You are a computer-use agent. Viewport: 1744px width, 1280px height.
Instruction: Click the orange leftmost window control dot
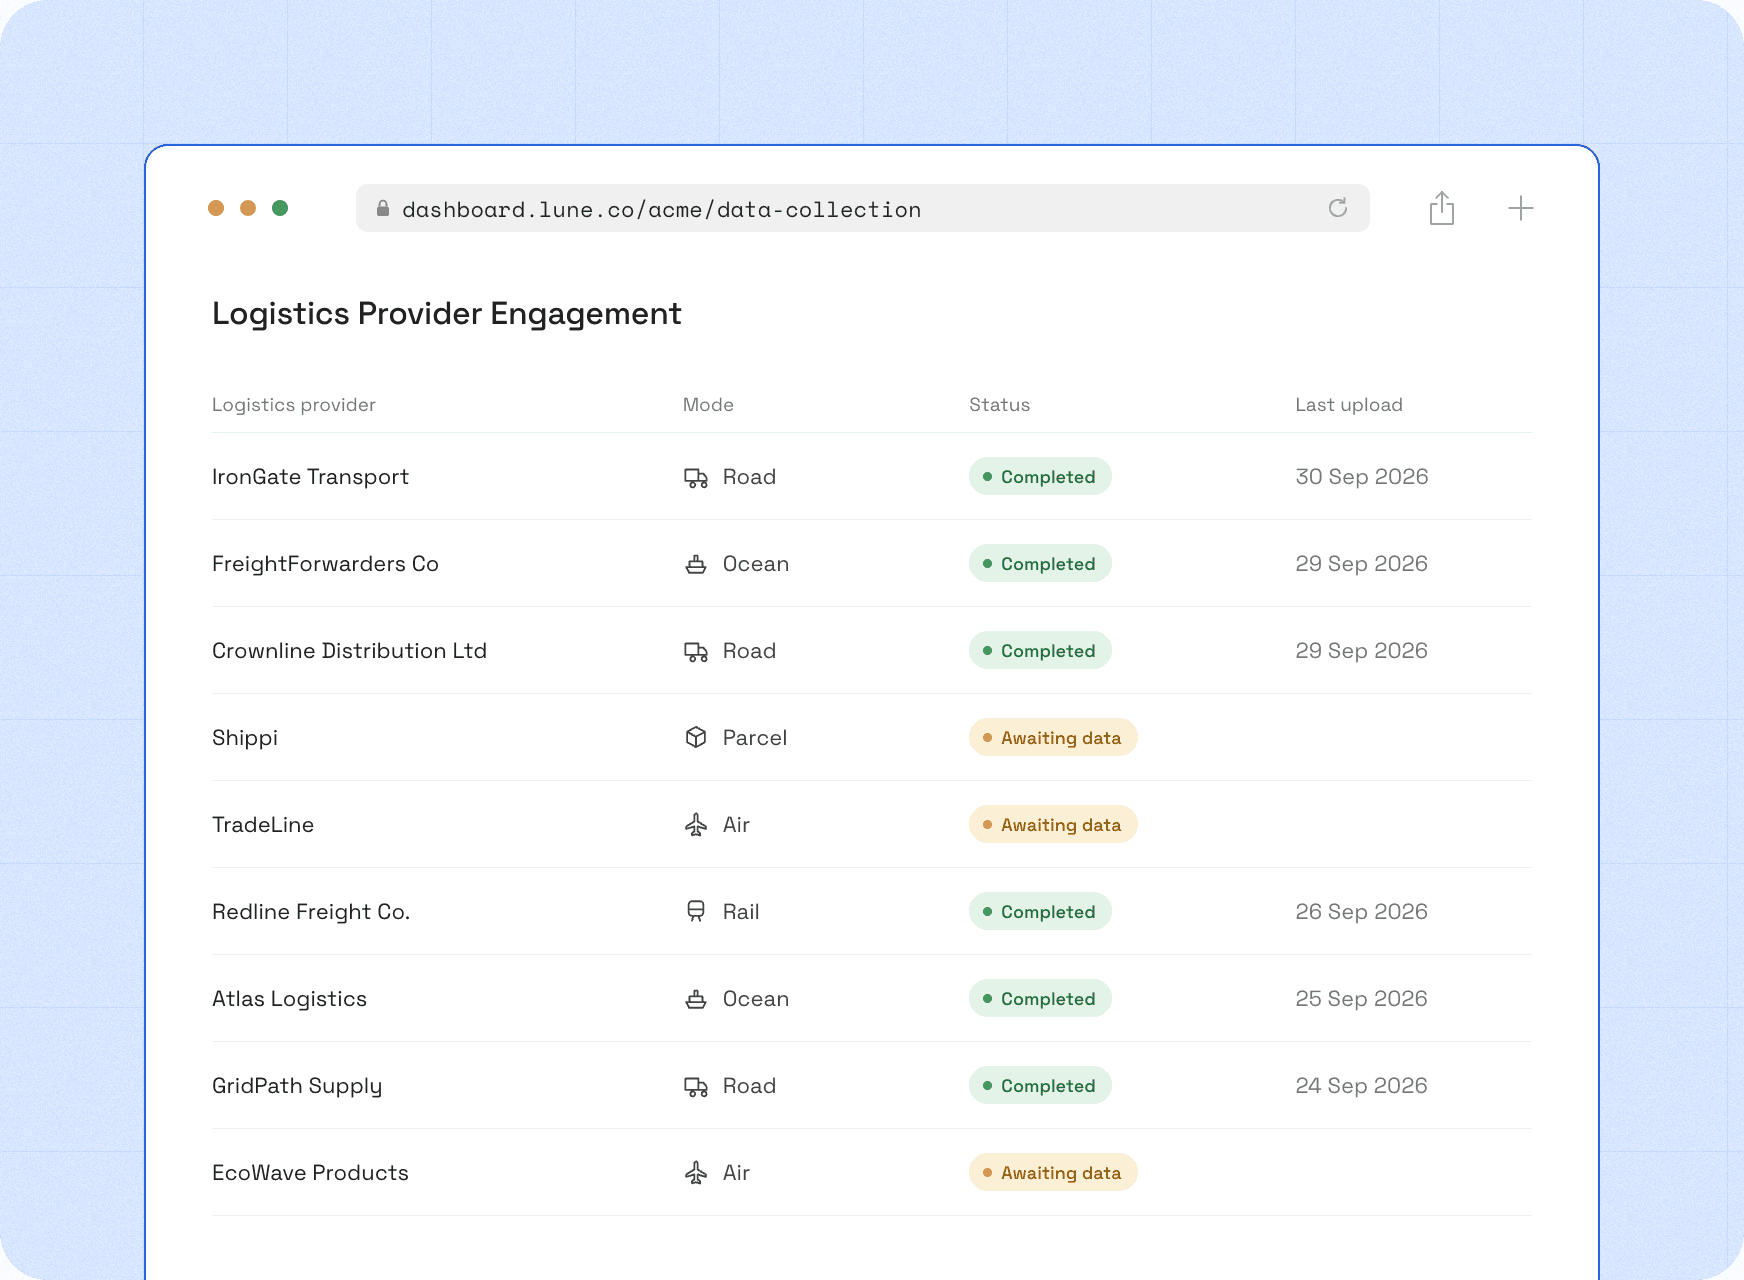pyautogui.click(x=216, y=208)
